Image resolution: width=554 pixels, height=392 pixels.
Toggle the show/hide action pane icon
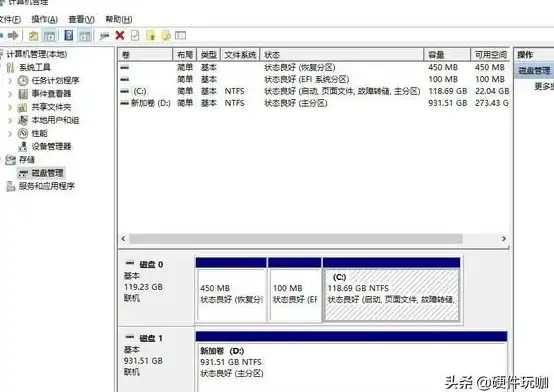(85, 36)
